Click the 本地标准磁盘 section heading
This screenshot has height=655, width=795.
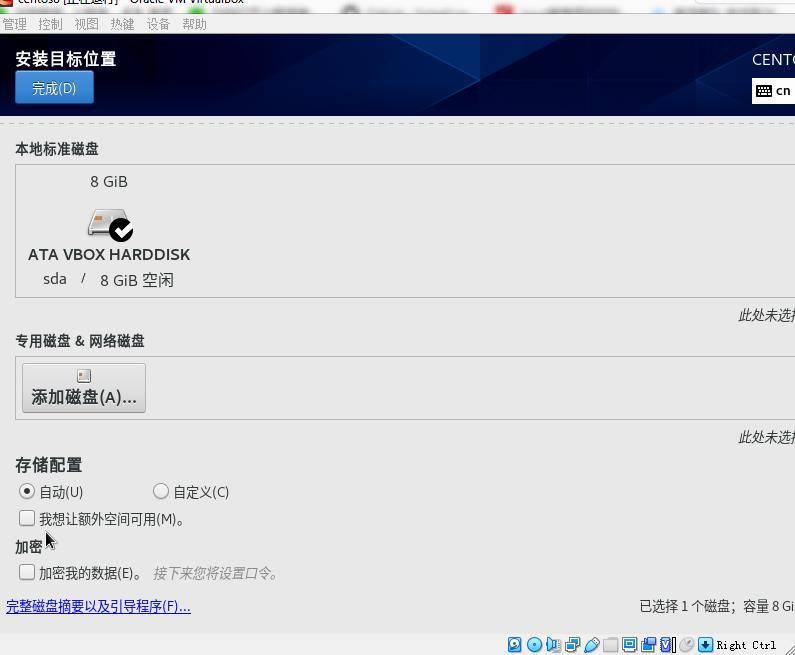coord(57,149)
